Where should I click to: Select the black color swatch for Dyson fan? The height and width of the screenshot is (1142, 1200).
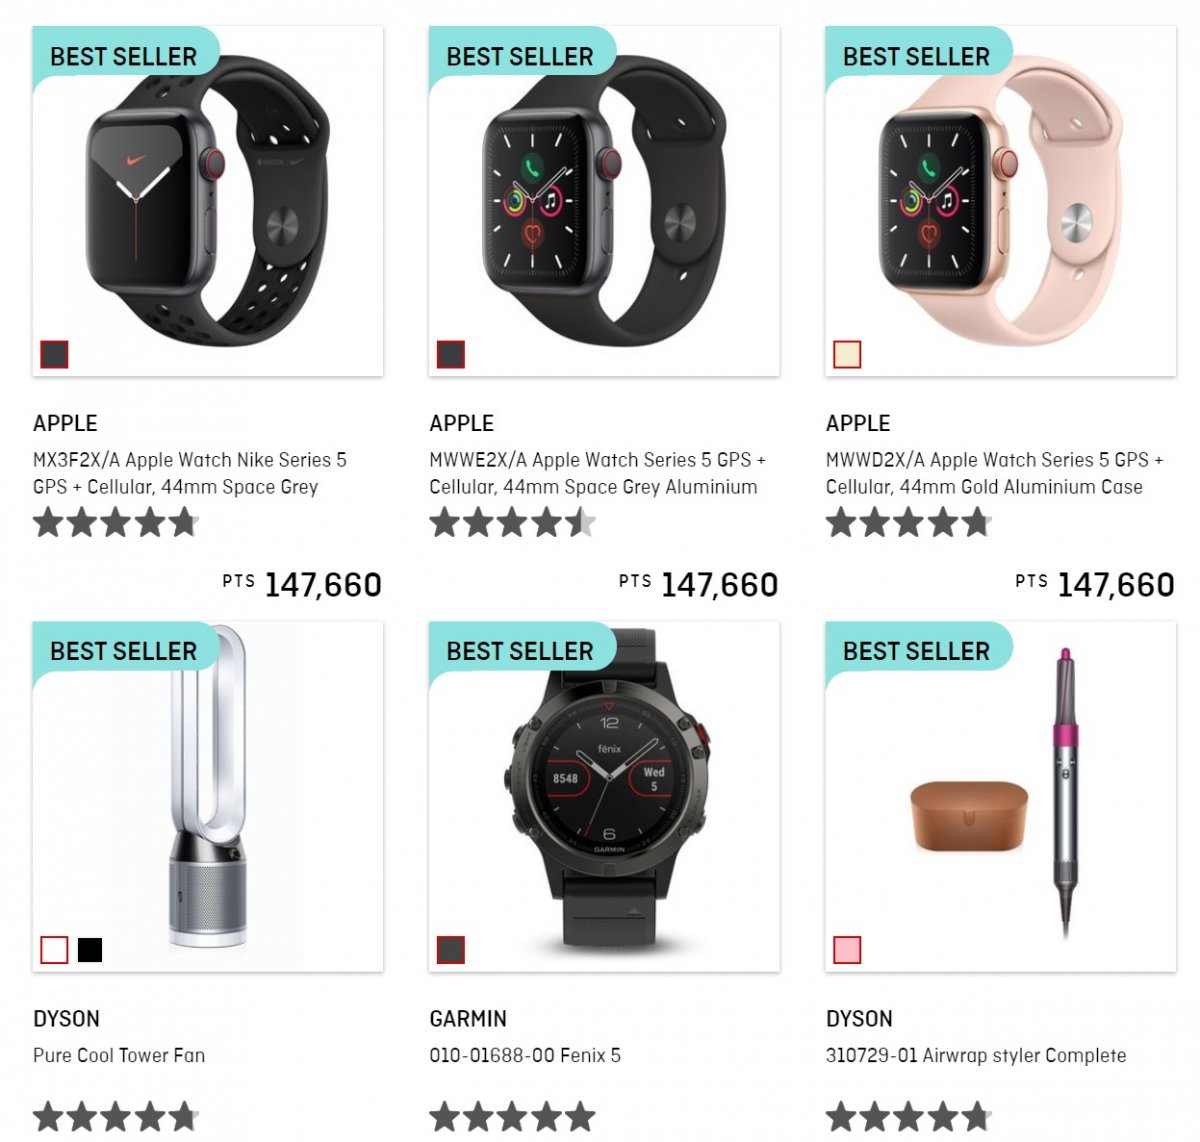pos(90,950)
